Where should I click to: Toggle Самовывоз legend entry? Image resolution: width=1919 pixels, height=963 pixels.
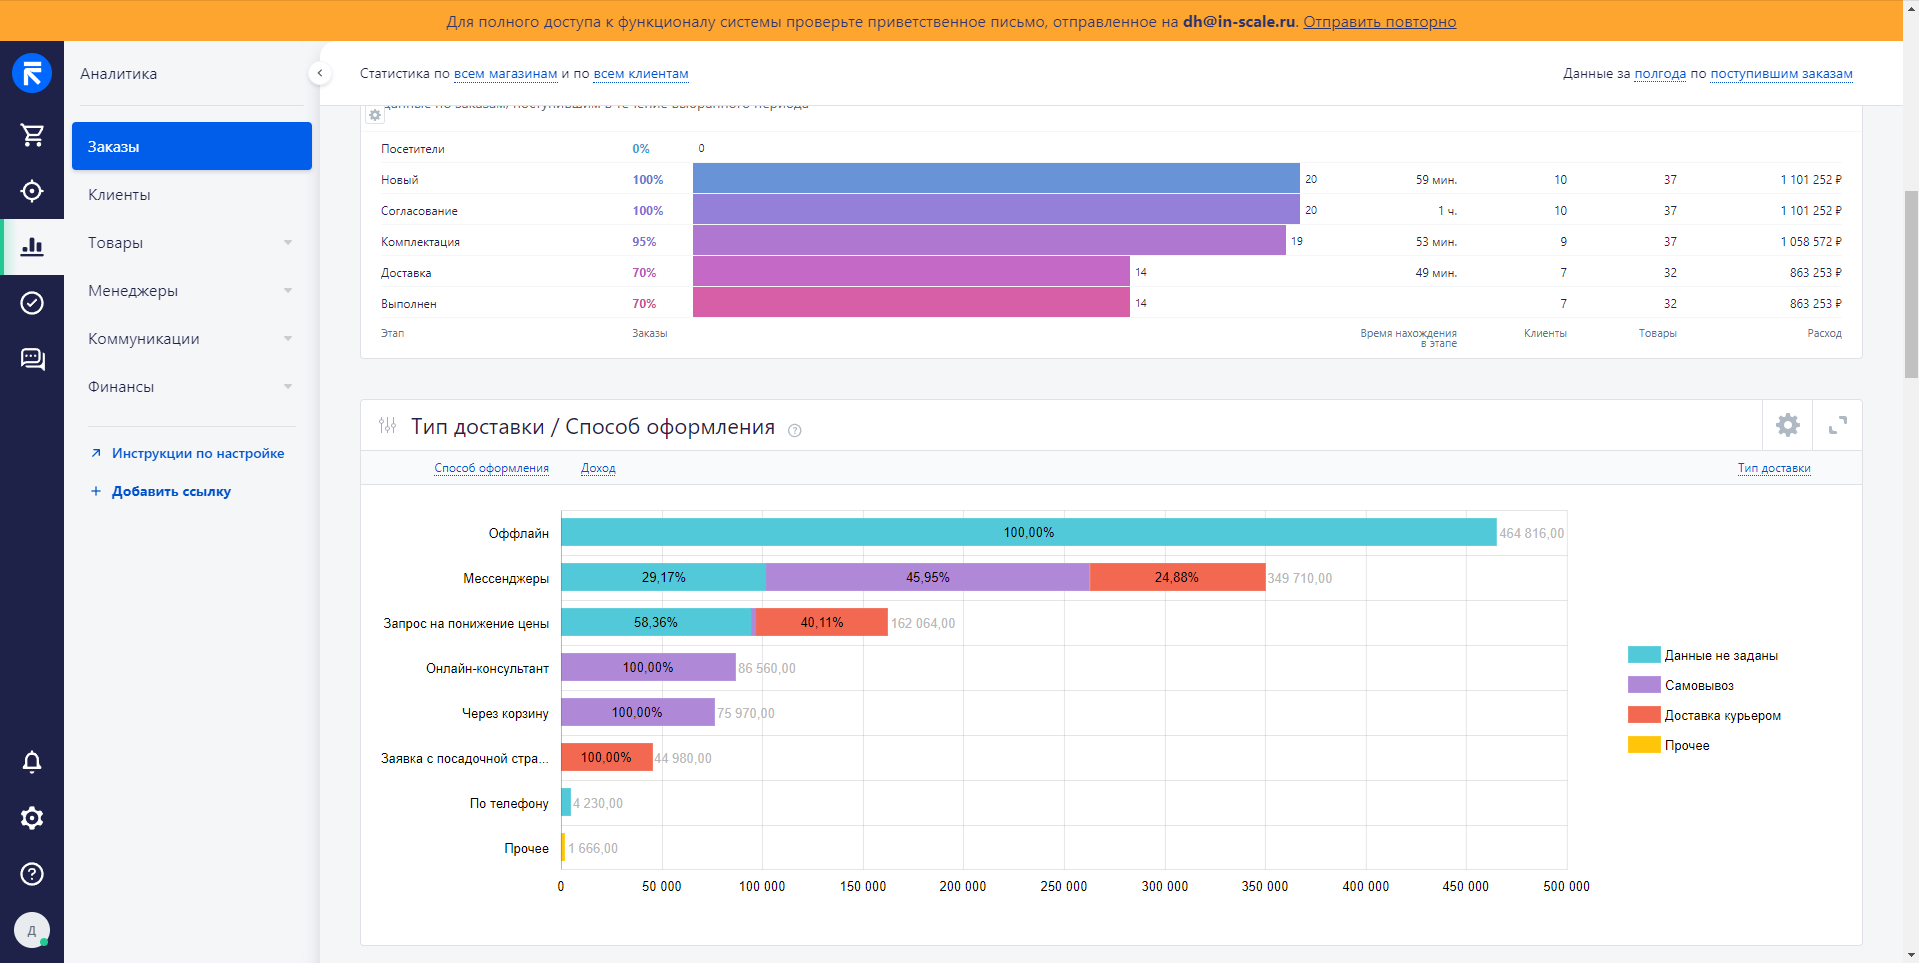pyautogui.click(x=1681, y=685)
